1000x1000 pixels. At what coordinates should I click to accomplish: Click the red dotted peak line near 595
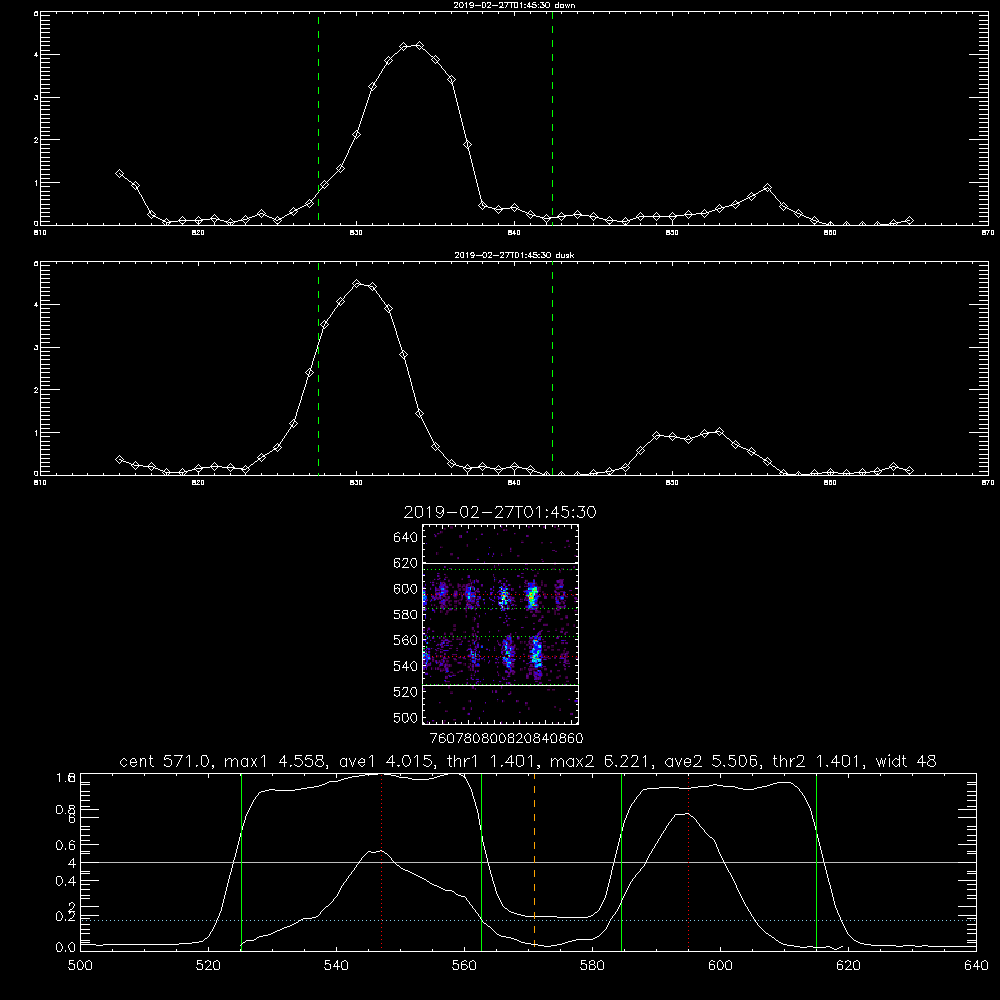689,861
